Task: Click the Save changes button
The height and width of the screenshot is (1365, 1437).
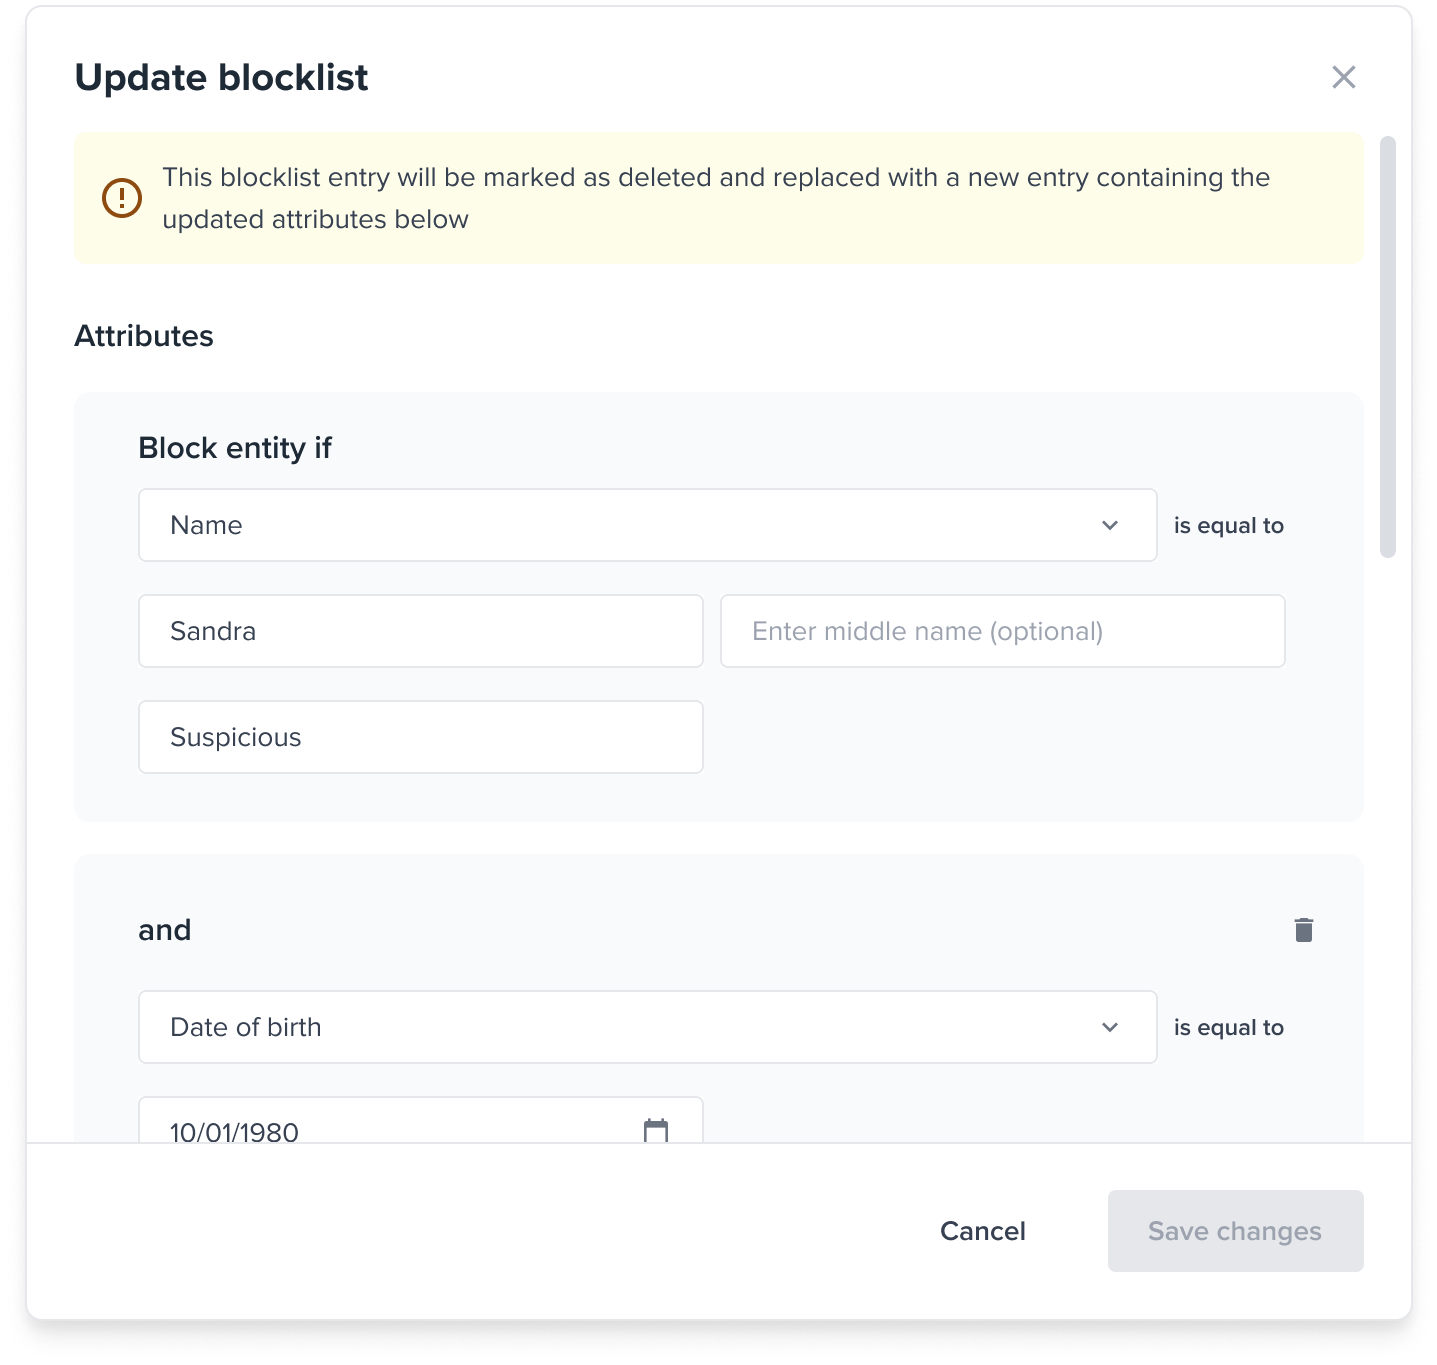Action: [1235, 1231]
